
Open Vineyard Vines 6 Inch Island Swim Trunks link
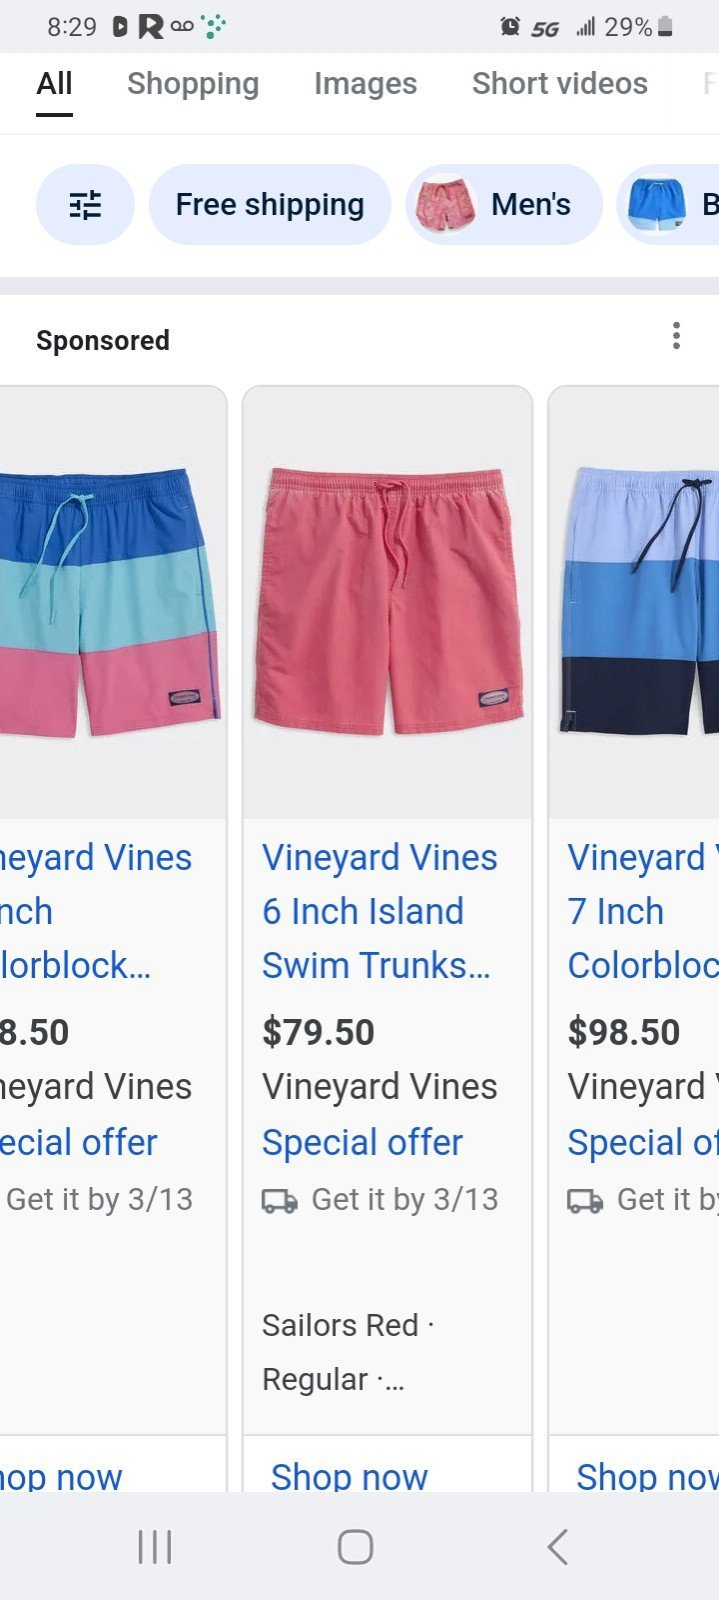(x=380, y=912)
